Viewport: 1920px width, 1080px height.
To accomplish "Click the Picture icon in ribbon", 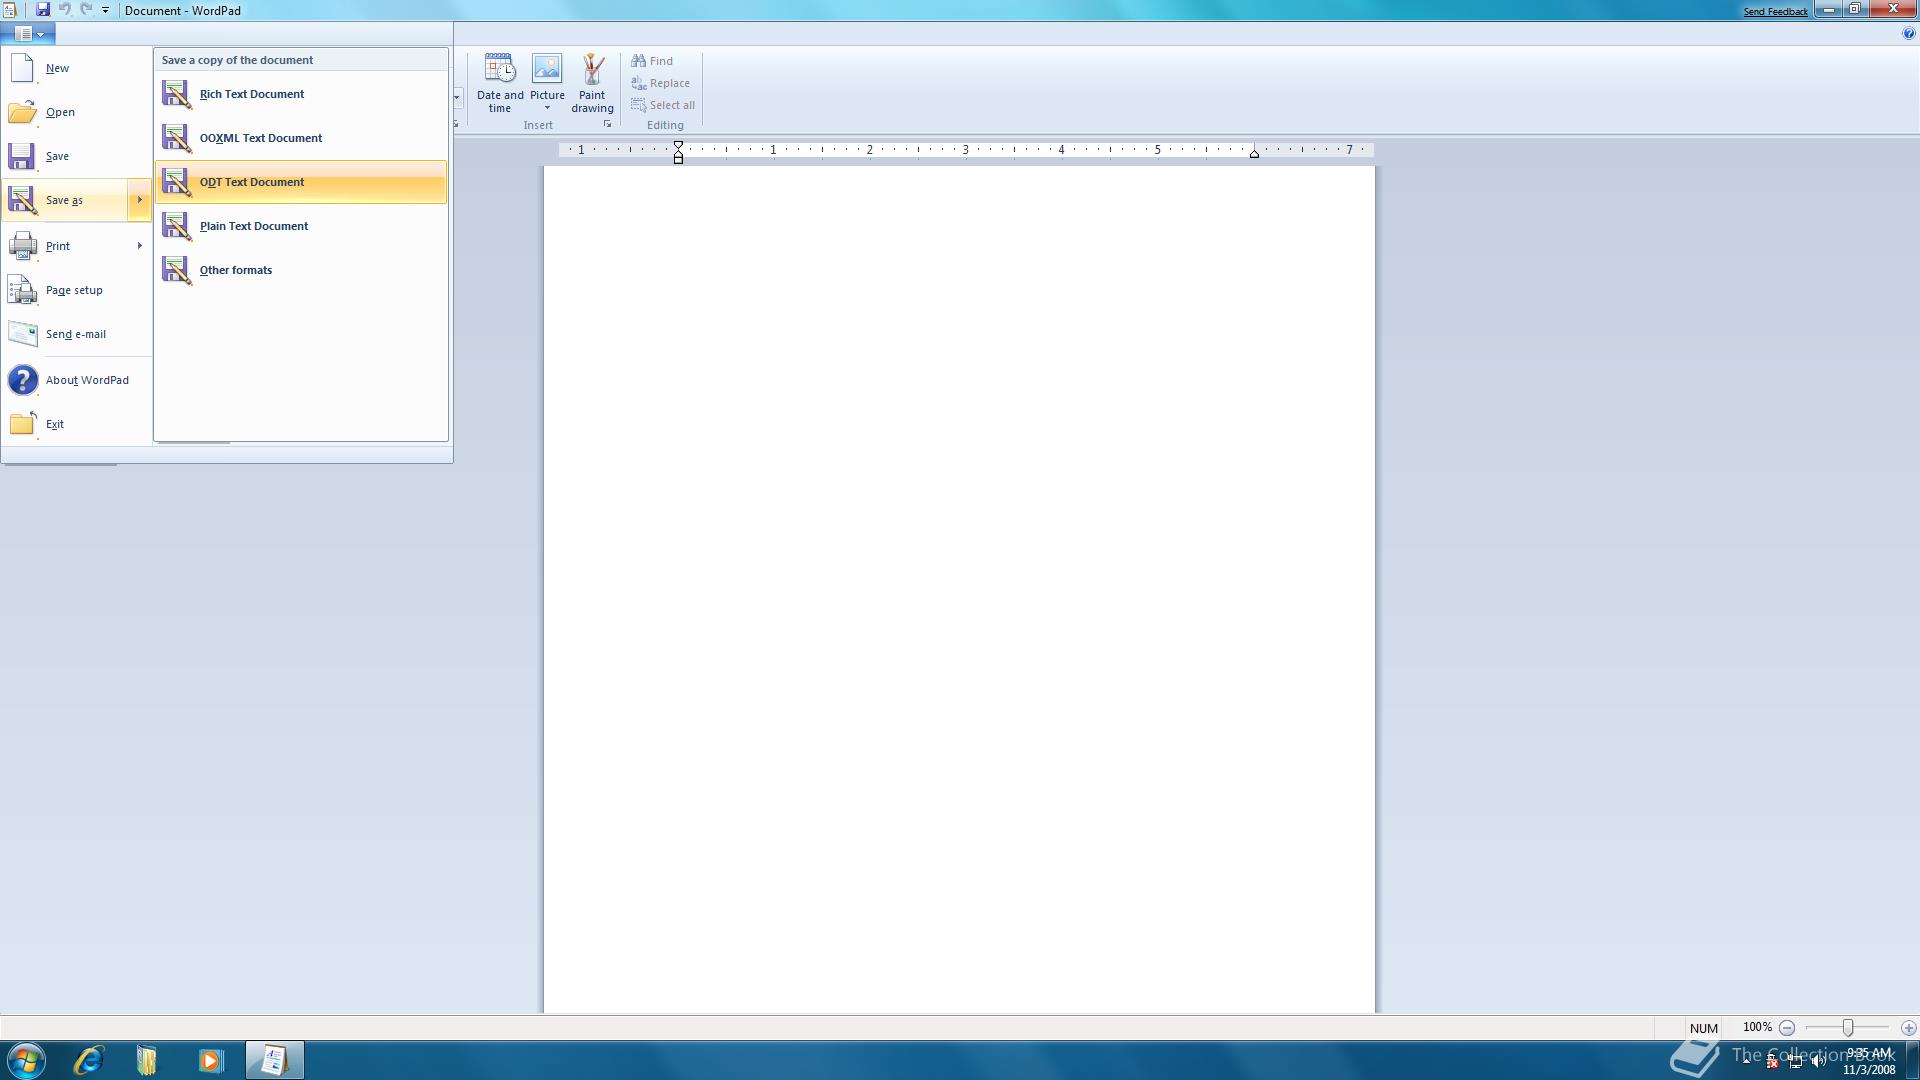I will point(547,68).
